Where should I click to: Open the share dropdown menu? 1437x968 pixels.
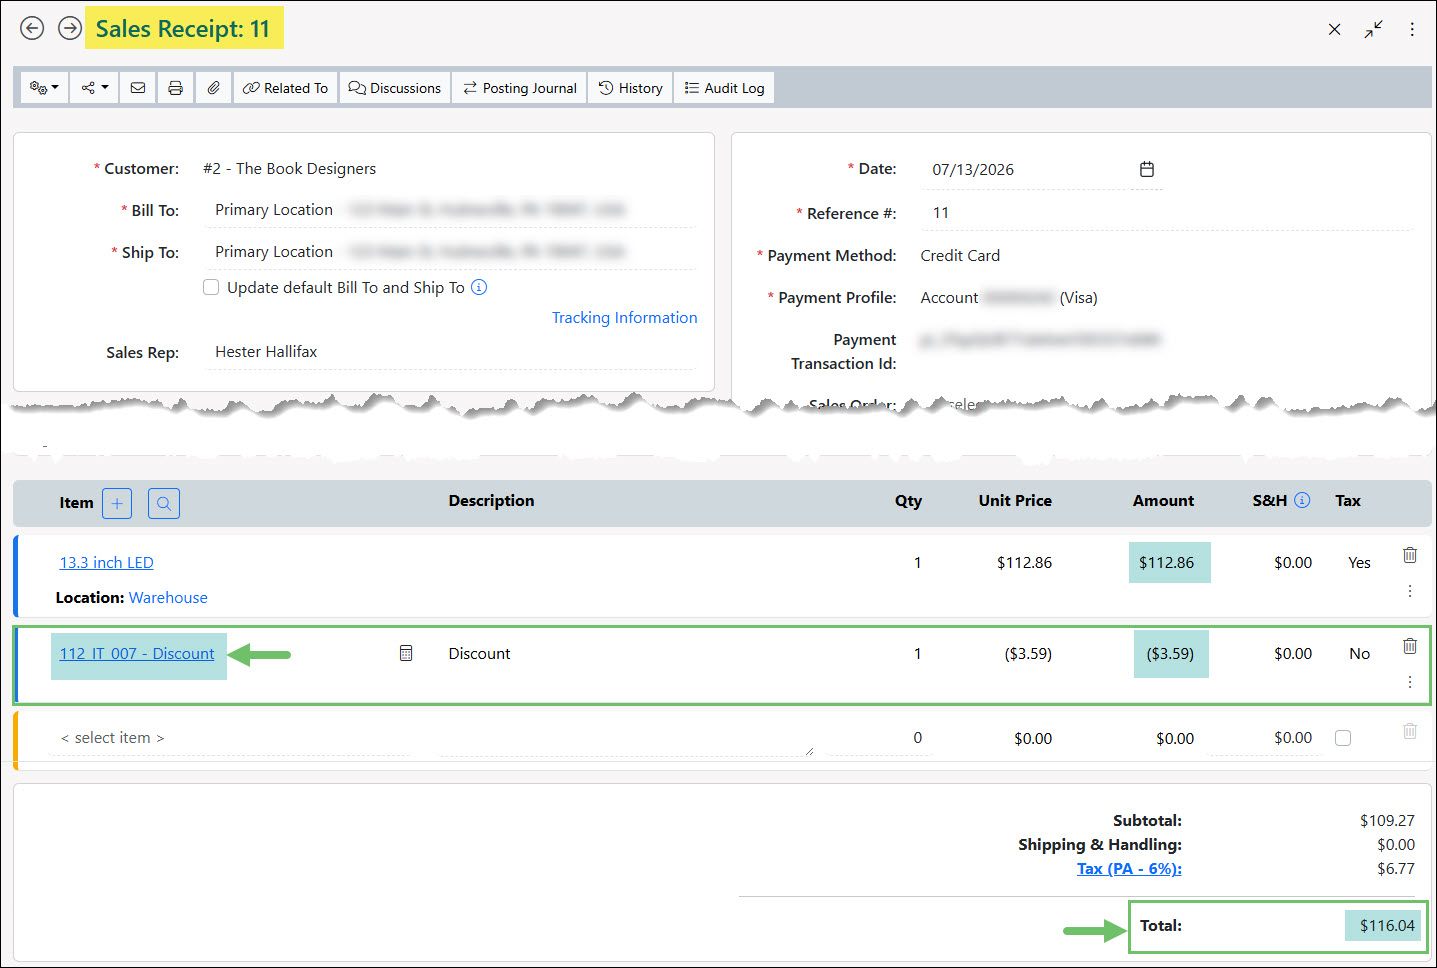point(94,88)
